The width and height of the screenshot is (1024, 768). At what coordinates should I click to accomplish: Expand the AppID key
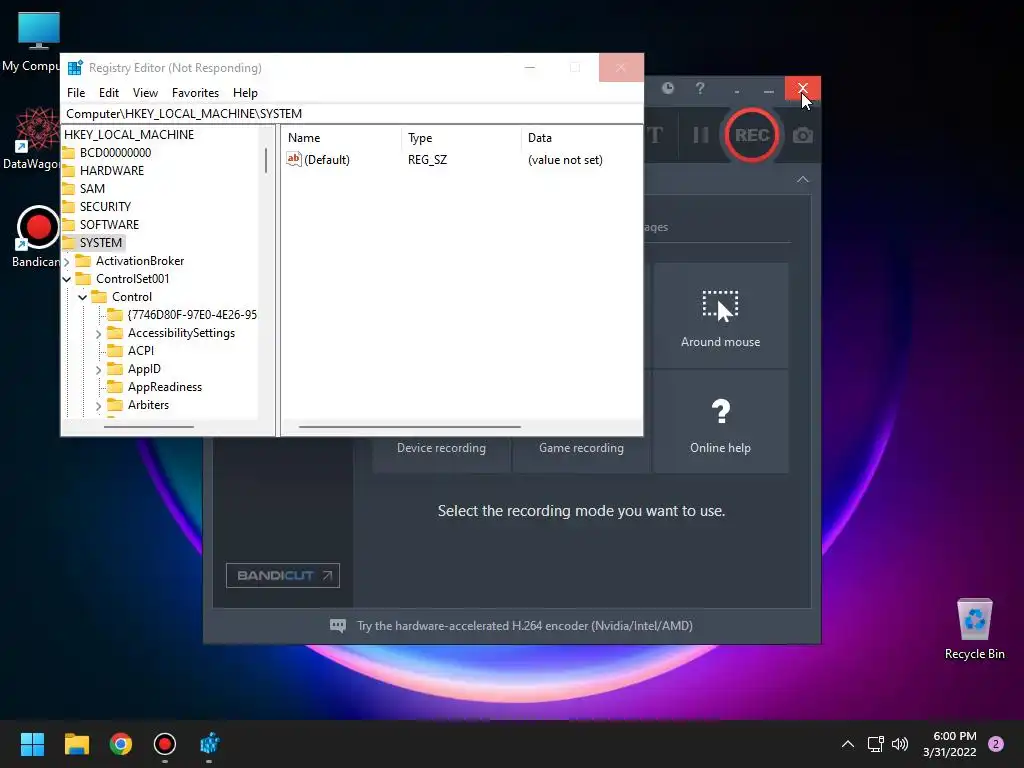tap(99, 370)
